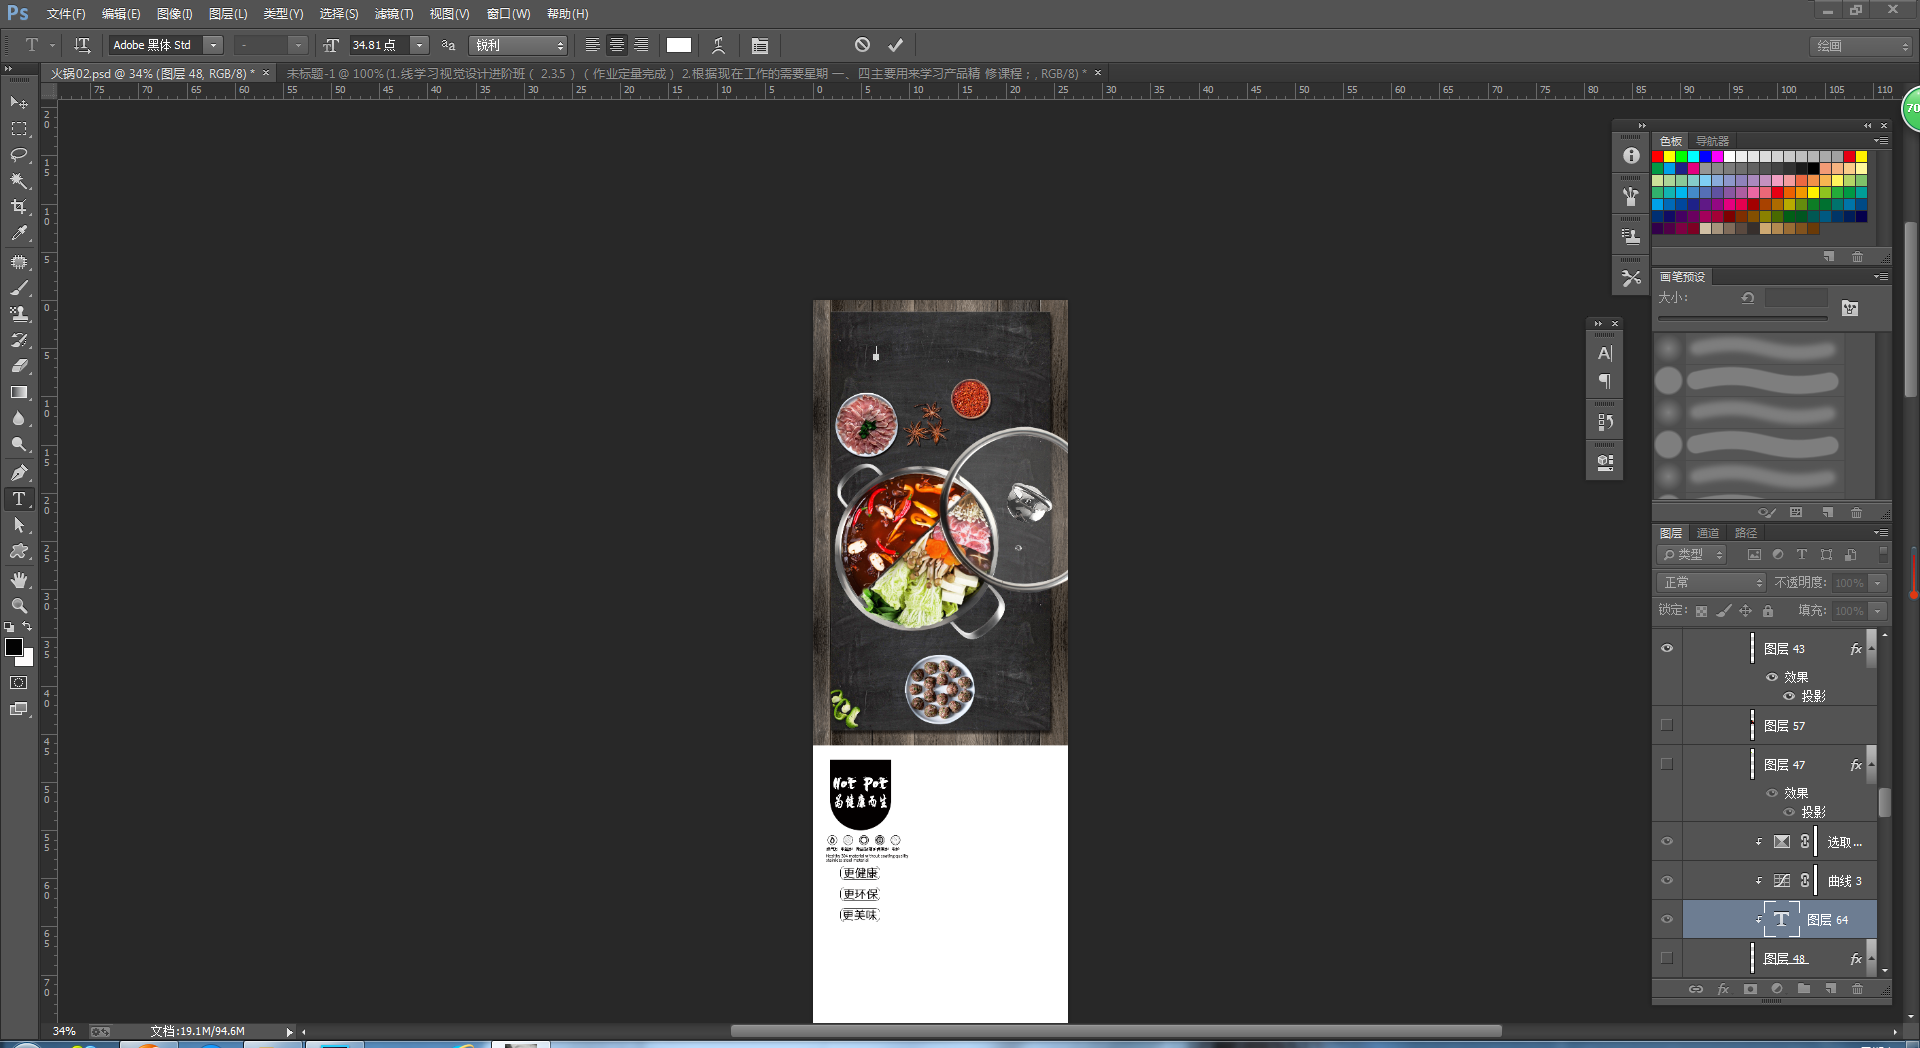Switch to the 路径 tab

(1746, 533)
